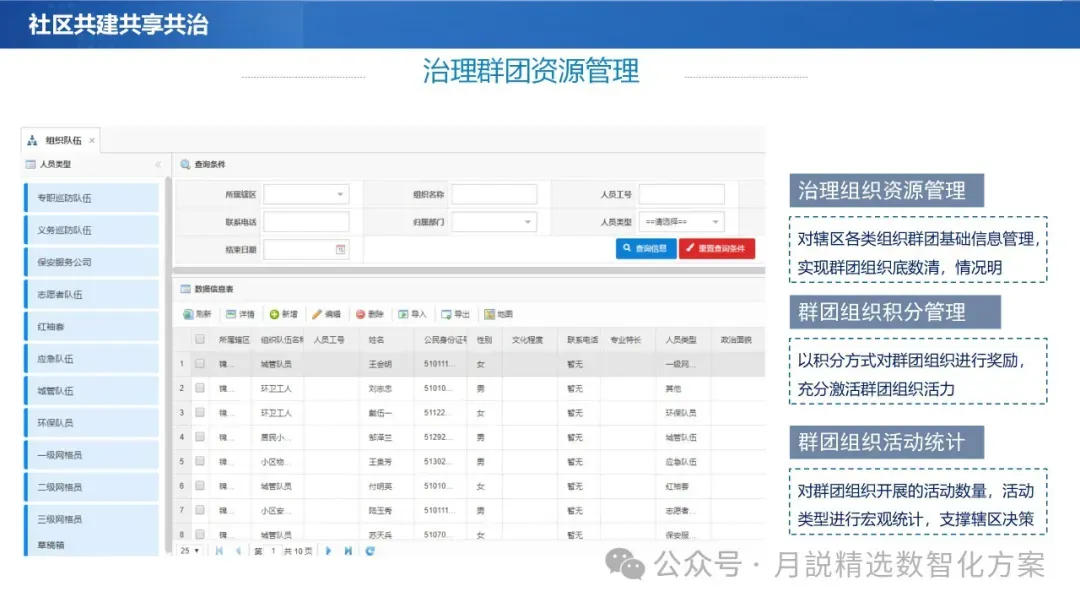Image resolution: width=1080 pixels, height=608 pixels.
Task: Check the row for 王贵芳
Action: click(x=200, y=461)
